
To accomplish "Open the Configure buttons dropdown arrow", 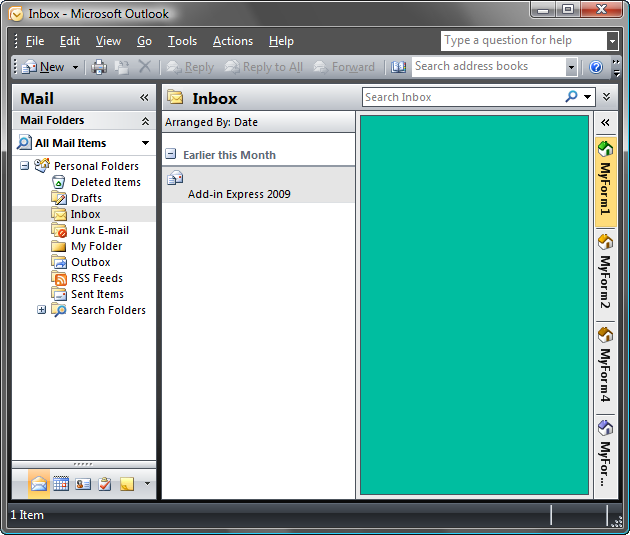I will point(147,484).
